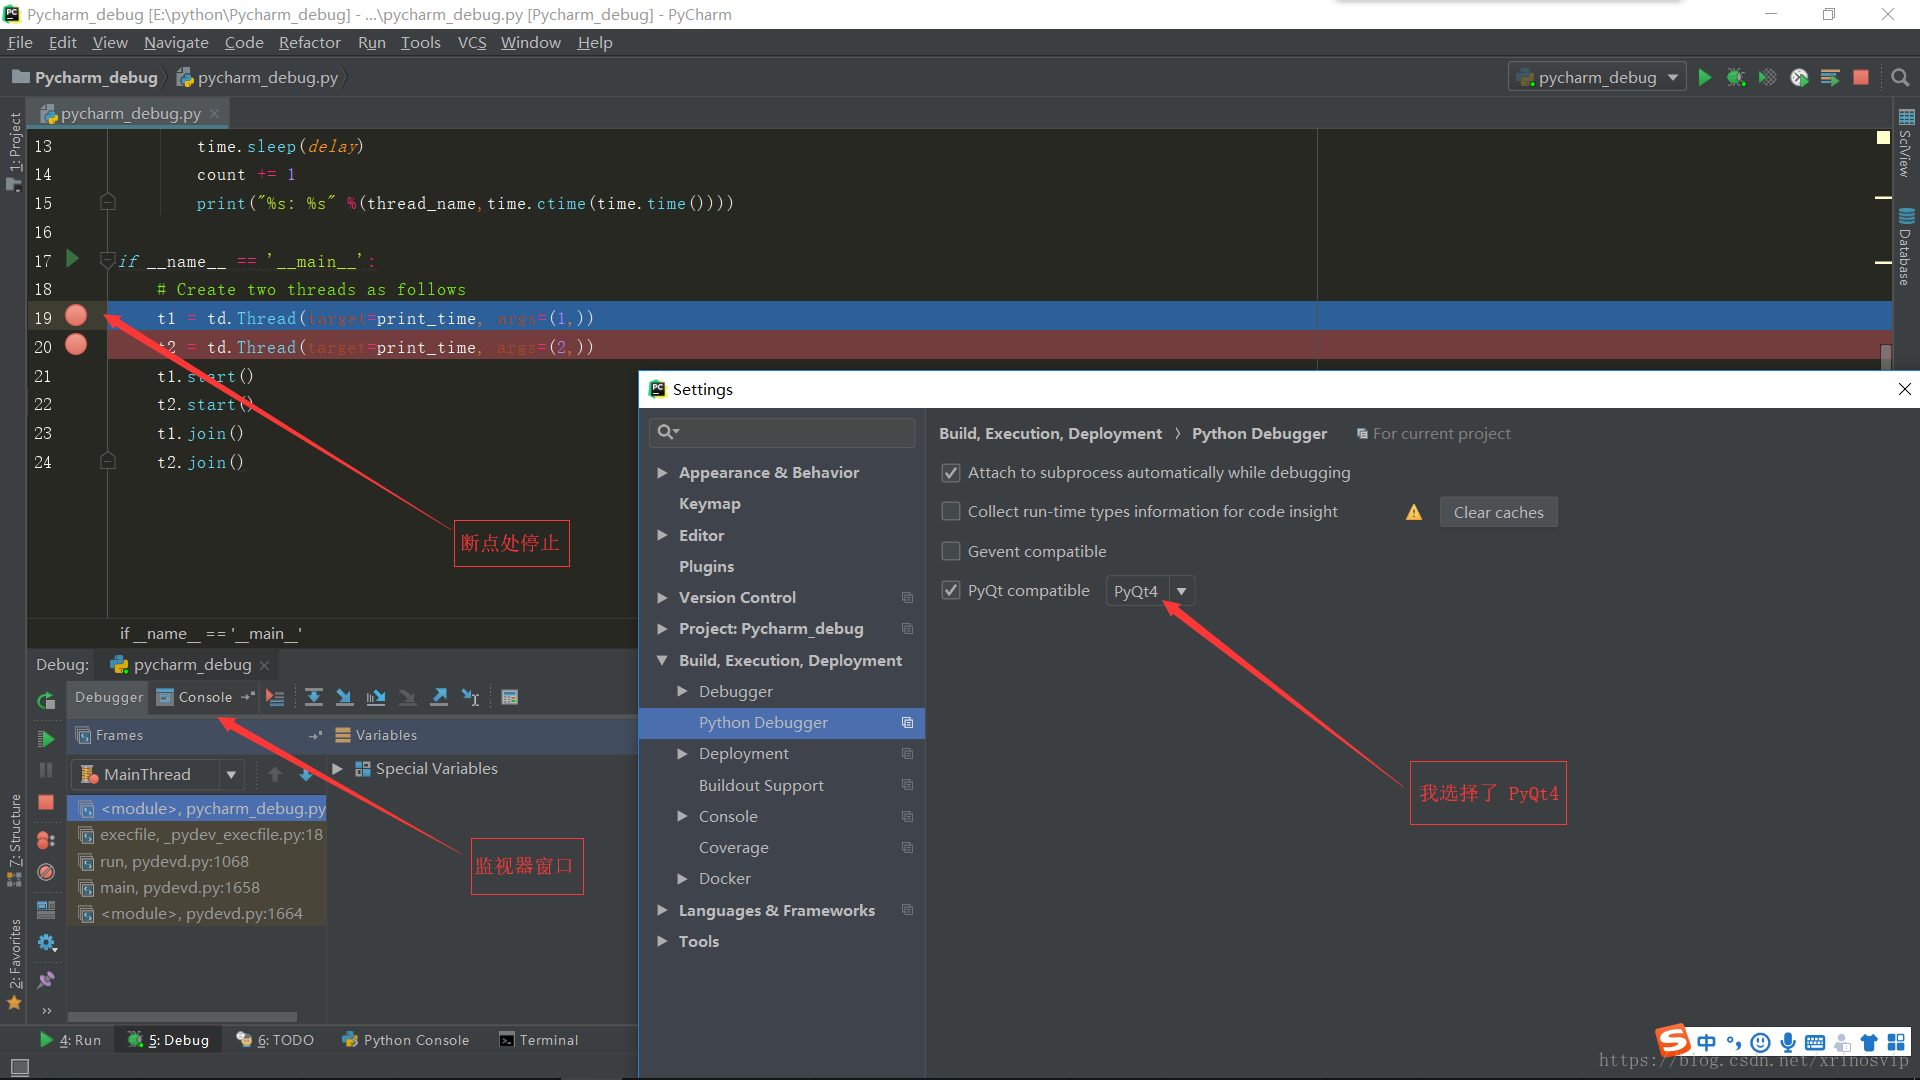This screenshot has width=1920, height=1080.
Task: Select Keymap in the Settings tree
Action: click(709, 504)
